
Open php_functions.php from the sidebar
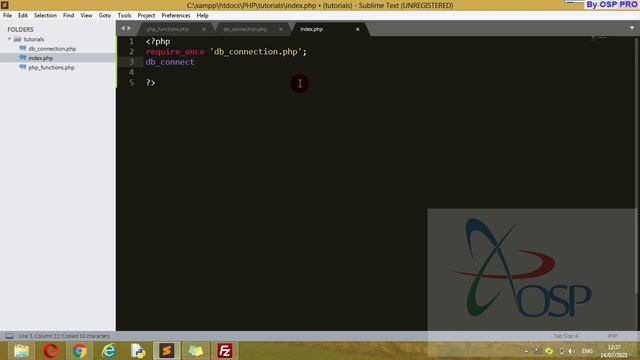(x=51, y=68)
